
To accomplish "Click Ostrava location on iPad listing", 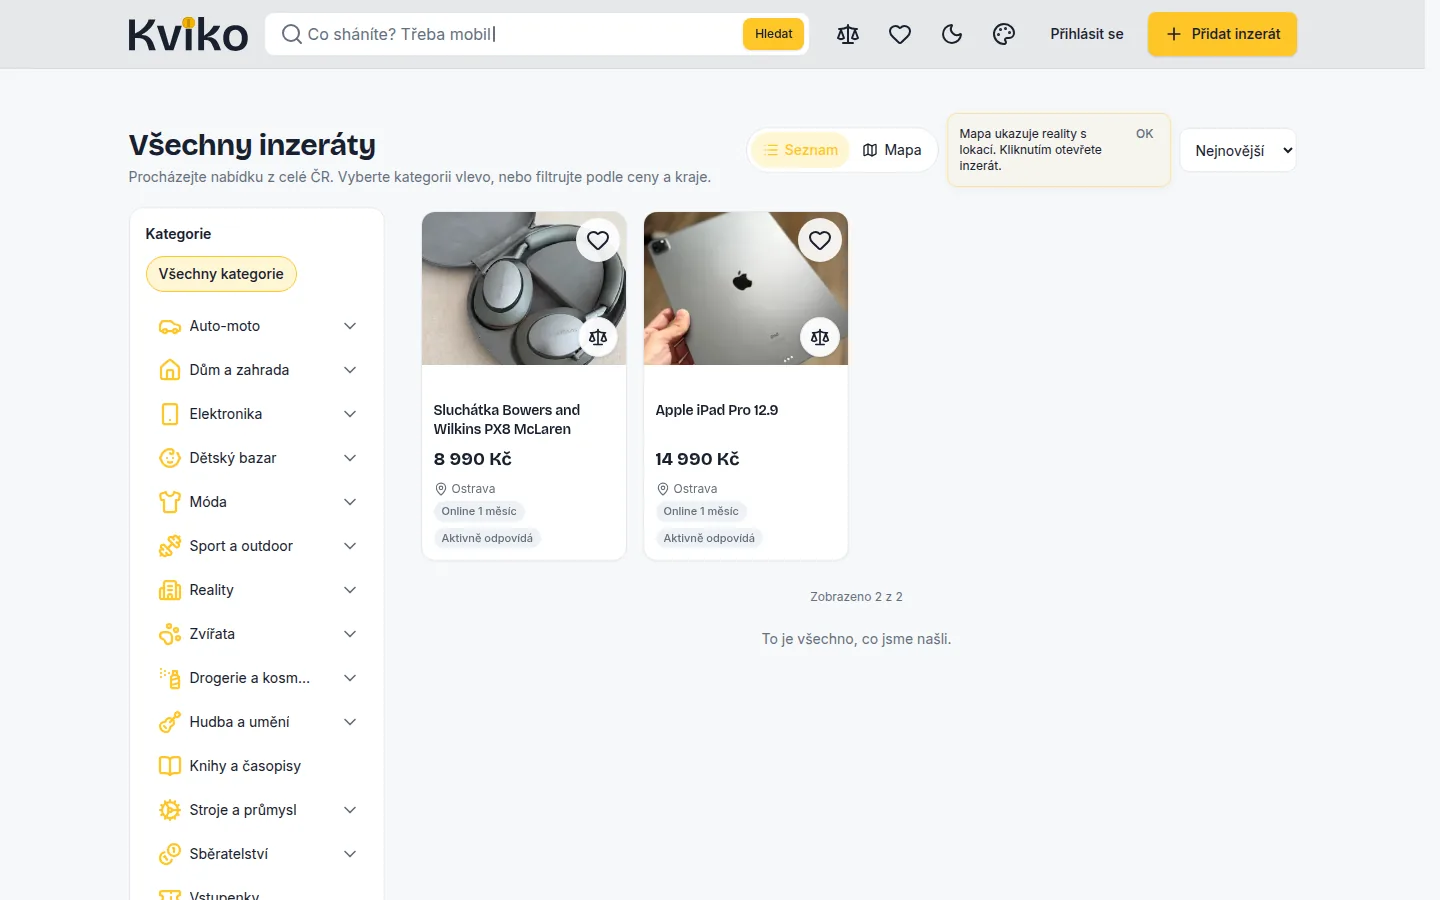I will point(687,489).
